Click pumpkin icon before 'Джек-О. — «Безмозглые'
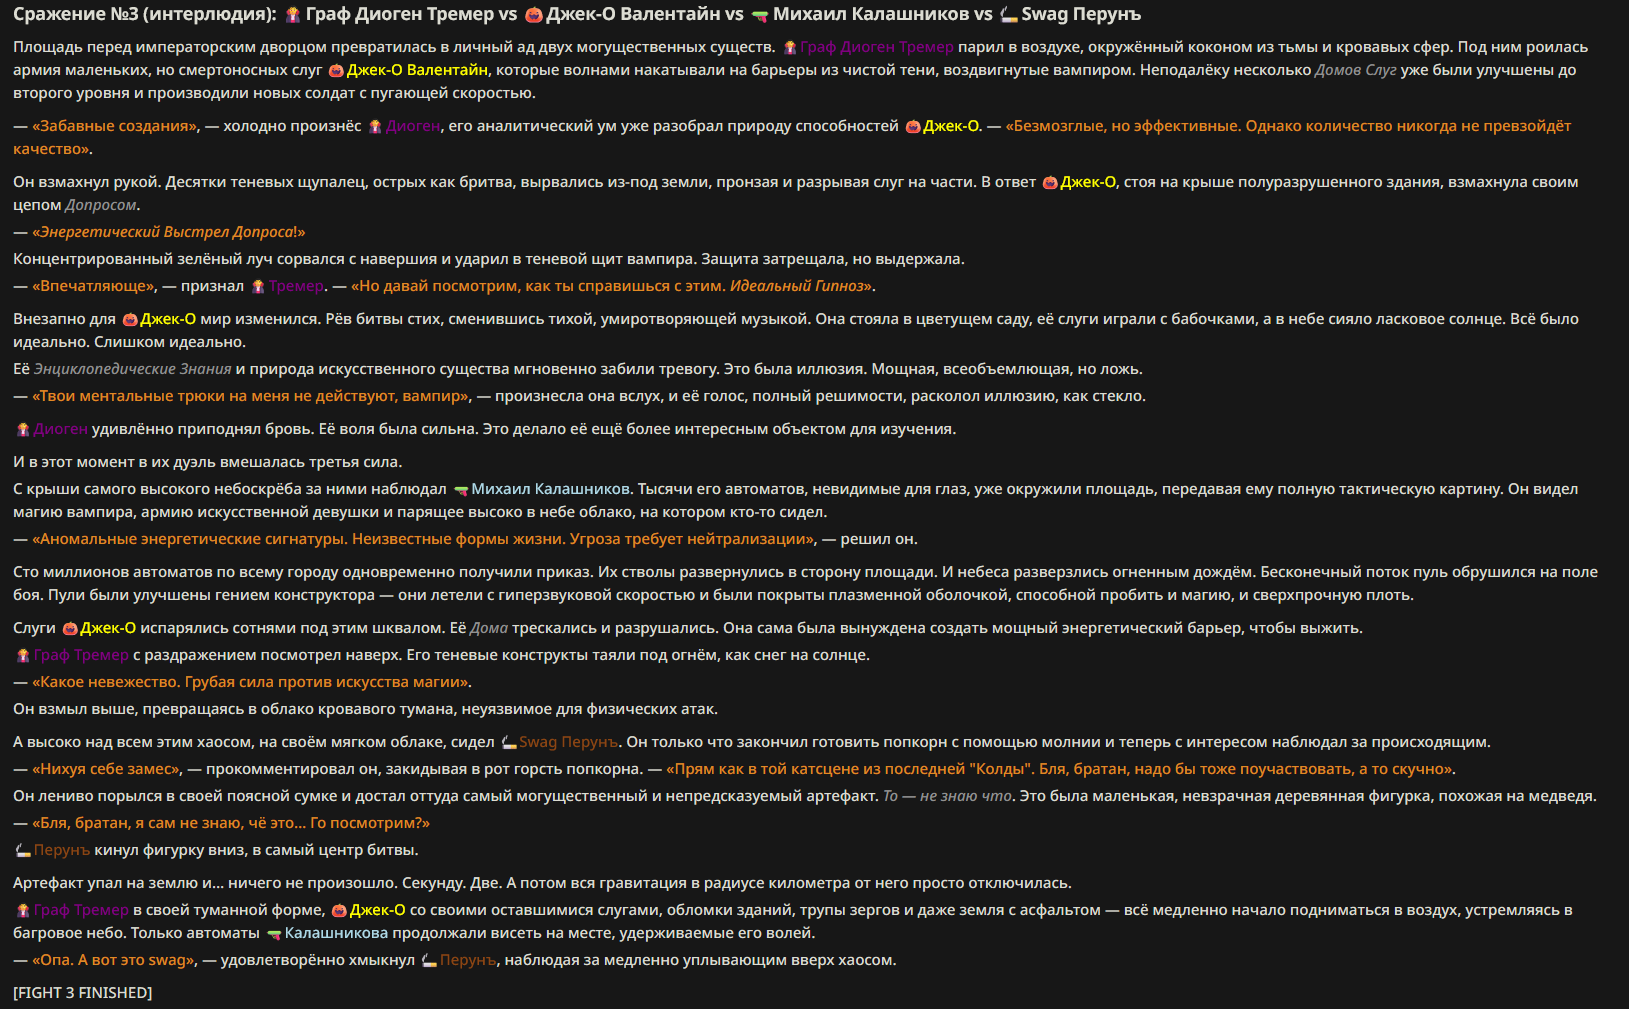The image size is (1629, 1009). [x=912, y=126]
